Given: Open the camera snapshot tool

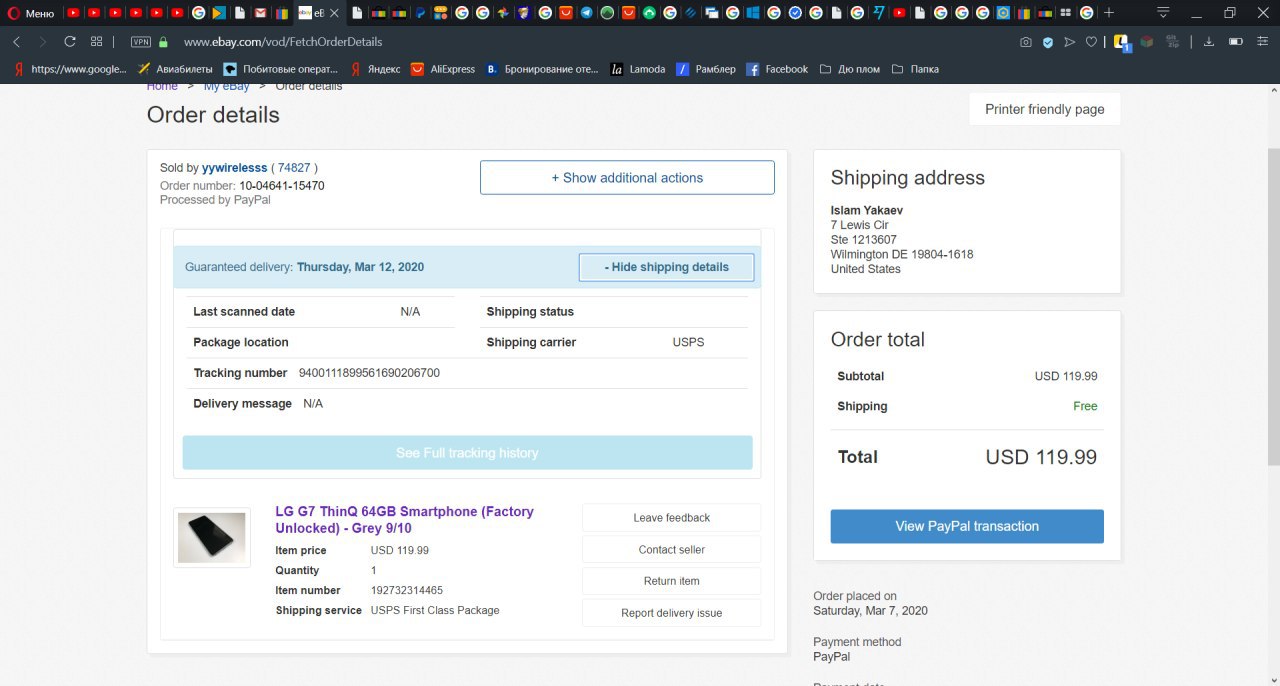Looking at the screenshot, I should [1026, 42].
